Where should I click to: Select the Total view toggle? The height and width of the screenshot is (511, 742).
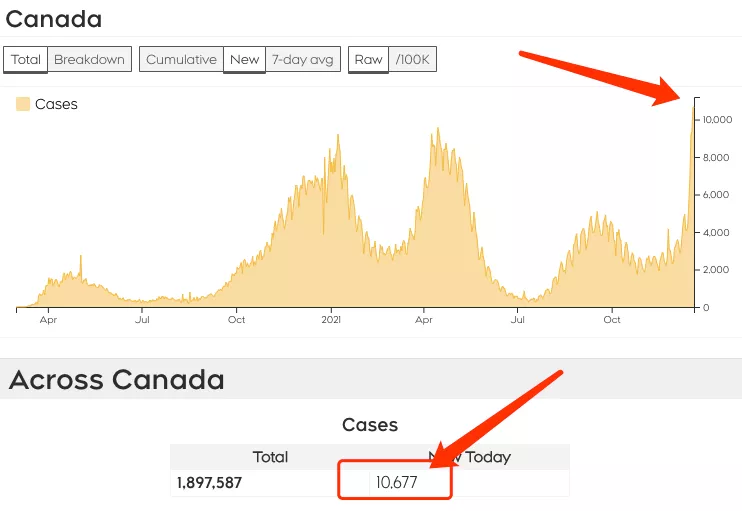pyautogui.click(x=26, y=59)
